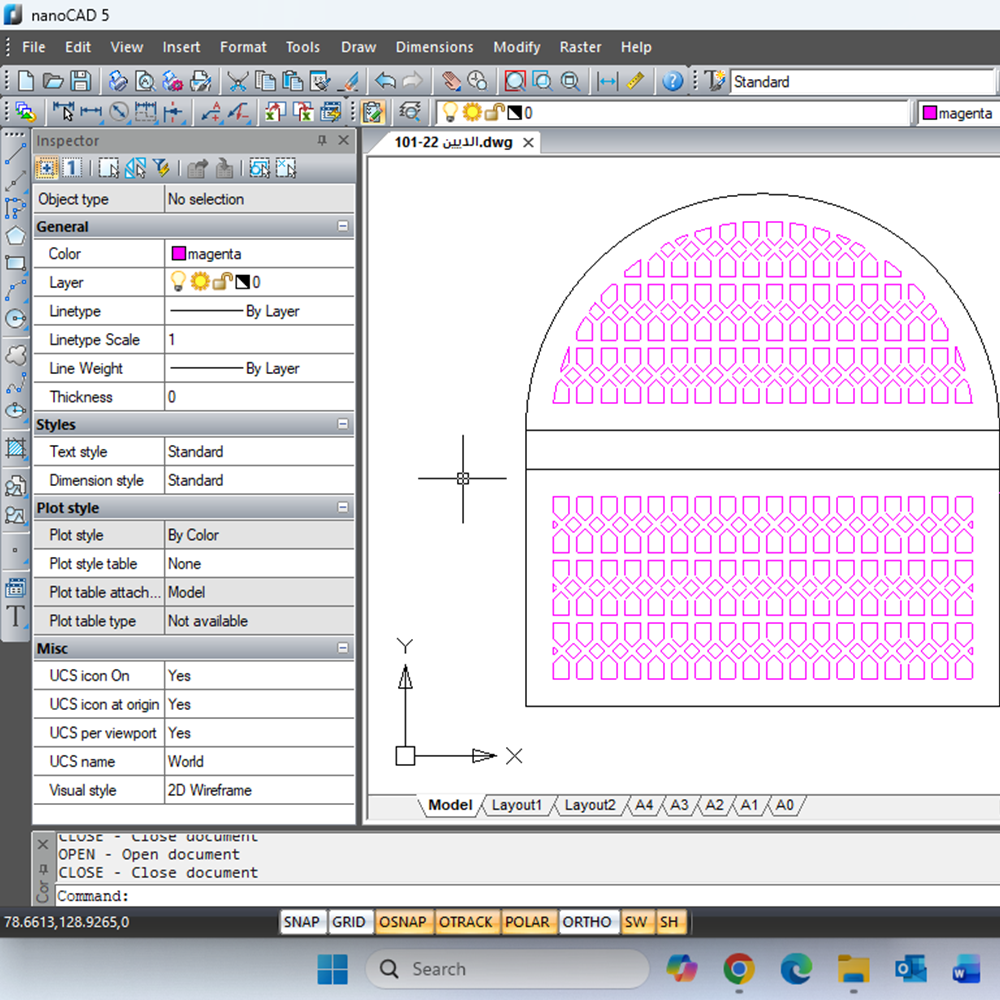
Task: Activate the Pan hand tool
Action: coord(451,81)
